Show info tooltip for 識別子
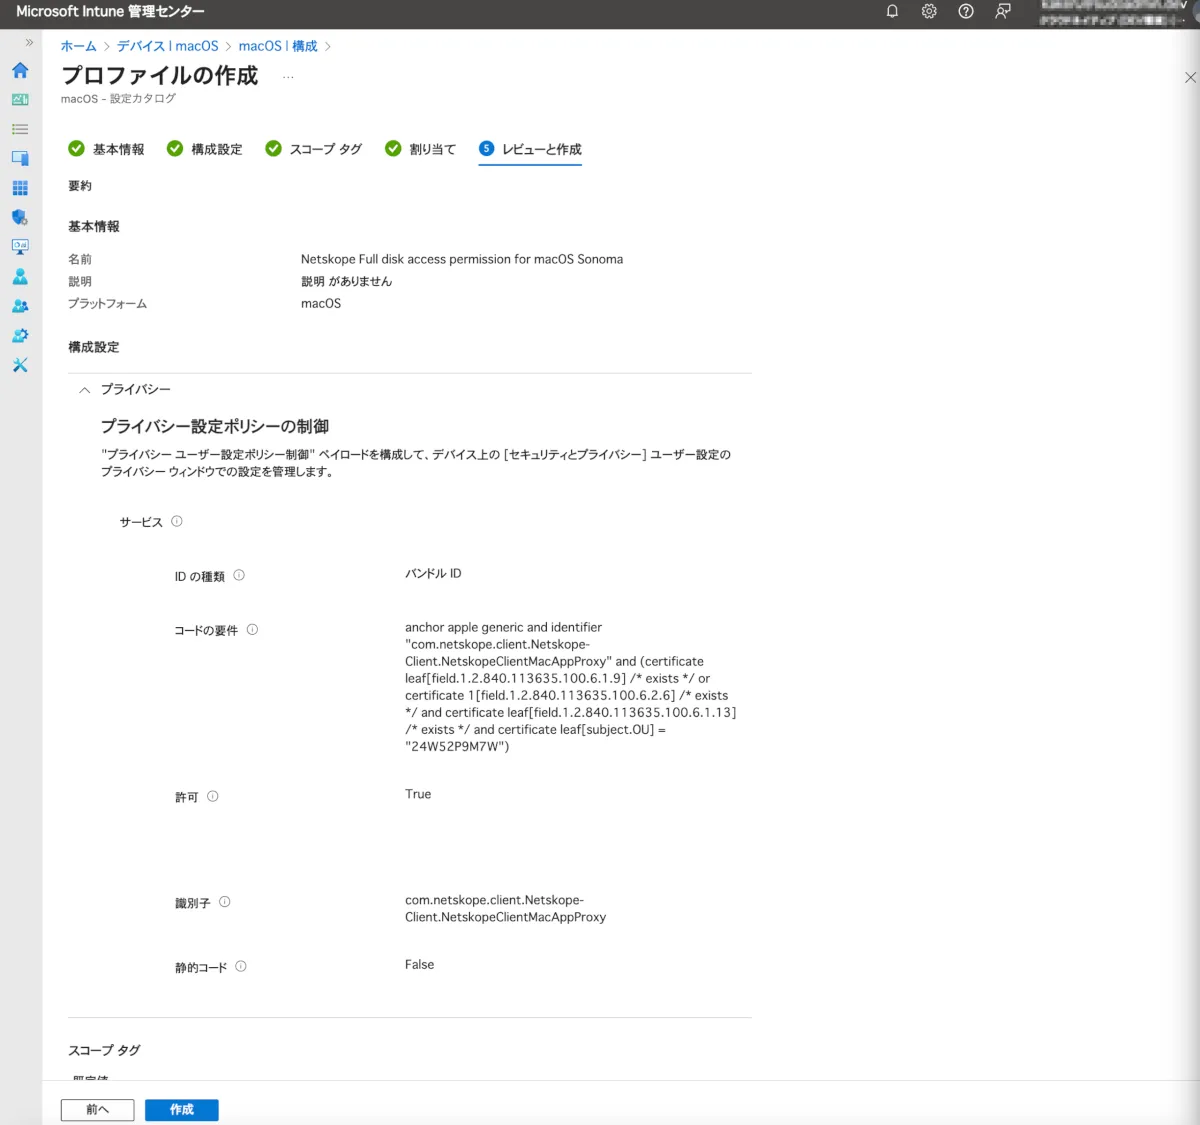1200x1125 pixels. click(225, 901)
